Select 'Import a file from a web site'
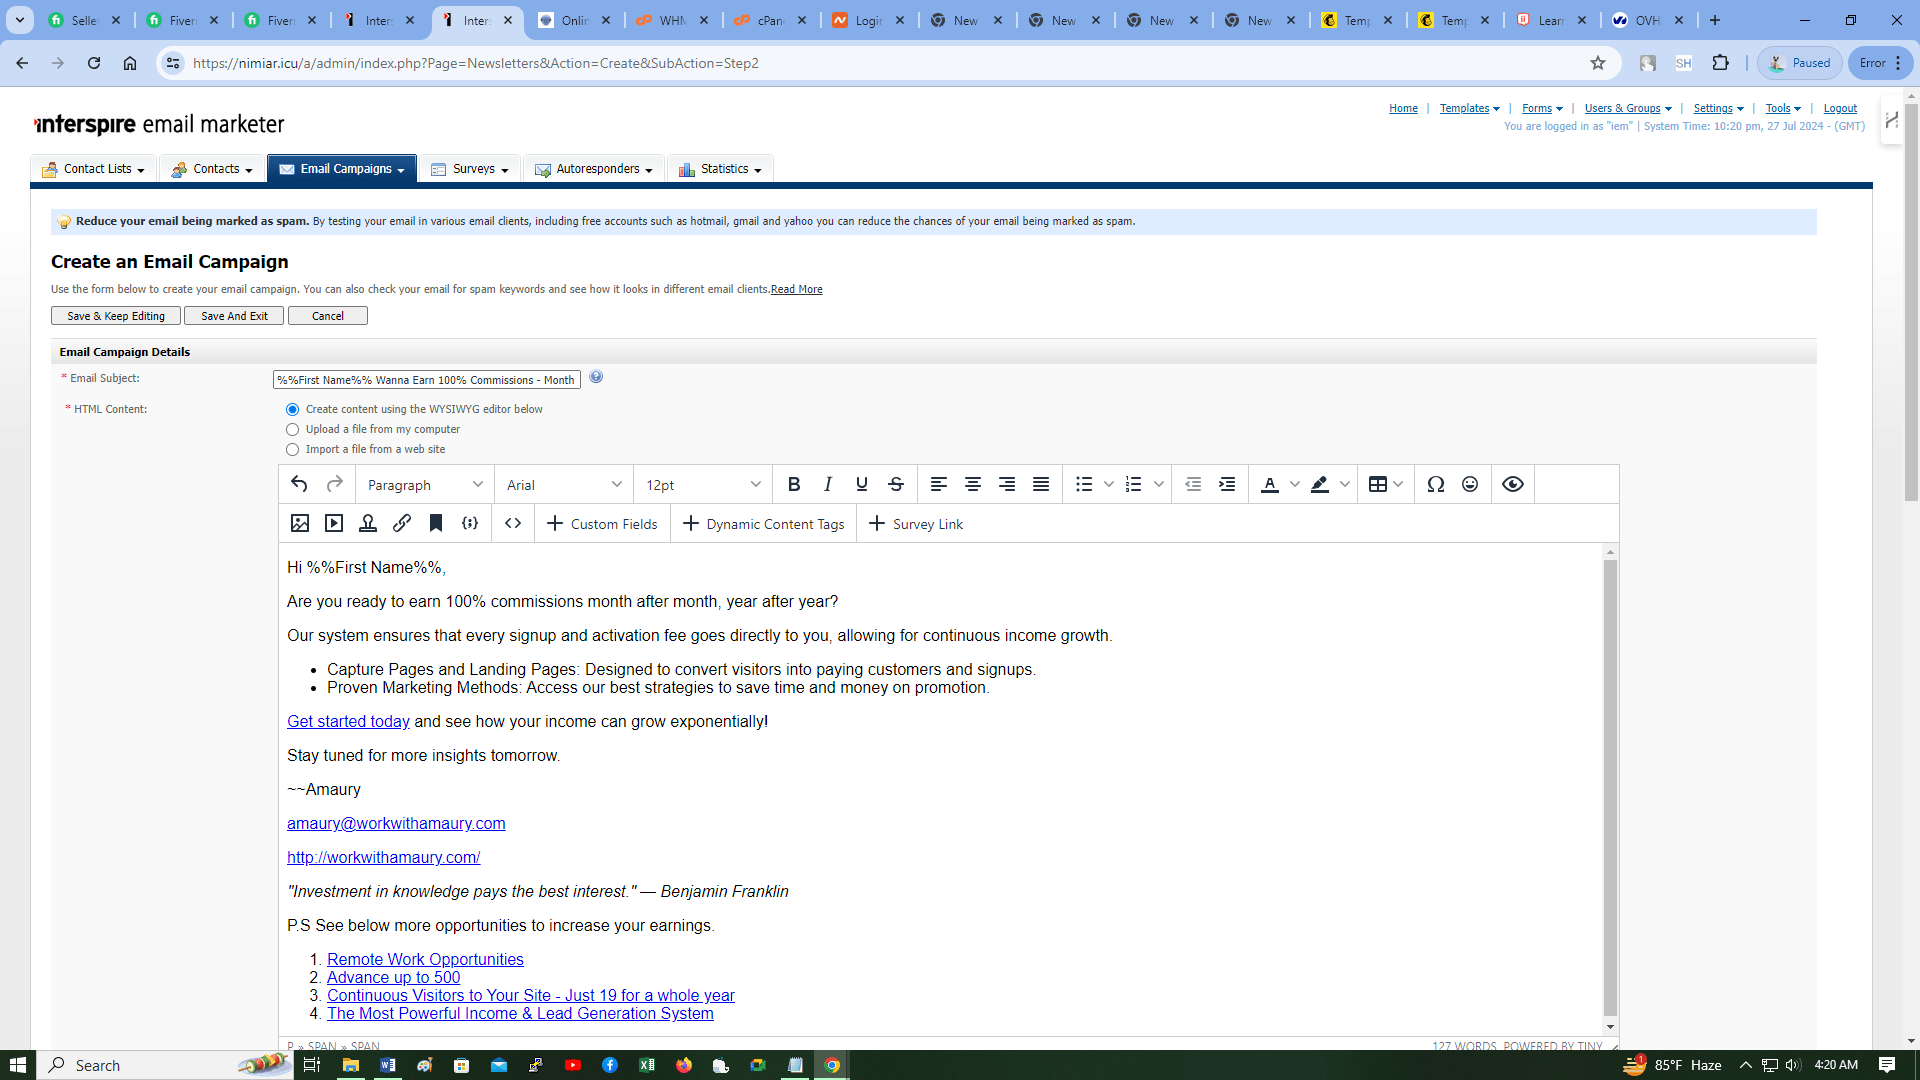 (293, 450)
